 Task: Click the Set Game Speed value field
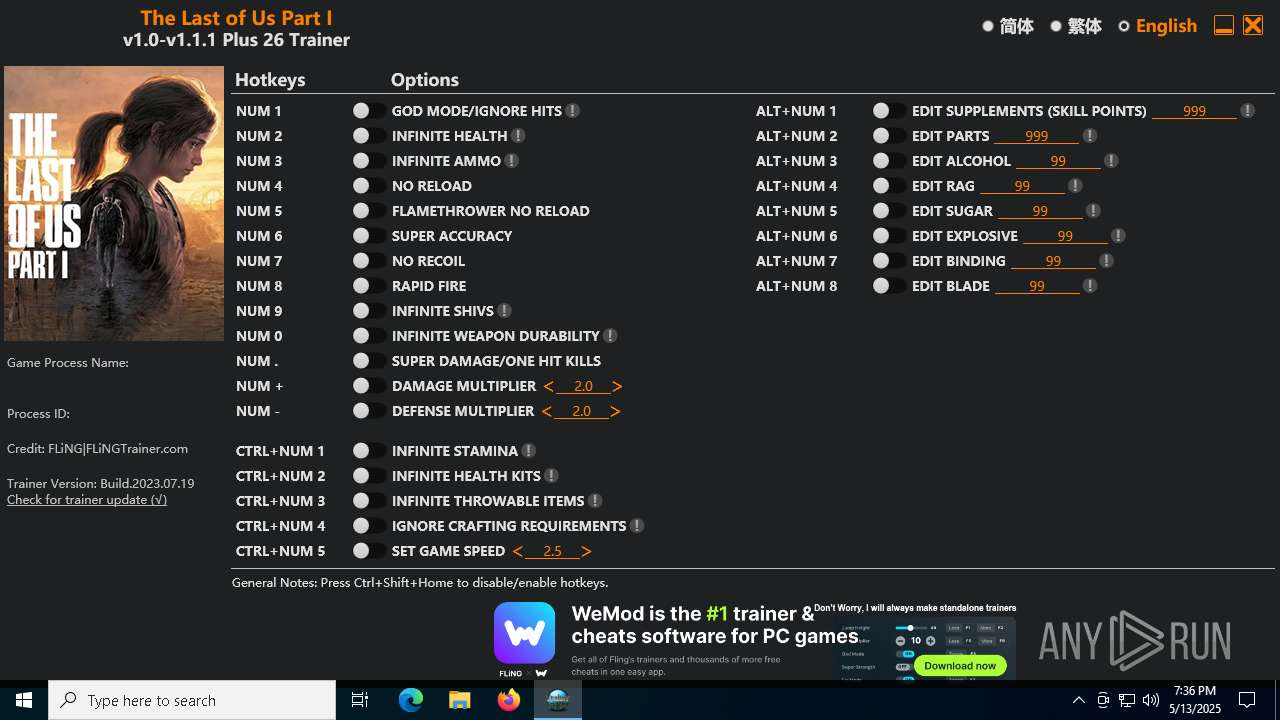[x=552, y=551]
